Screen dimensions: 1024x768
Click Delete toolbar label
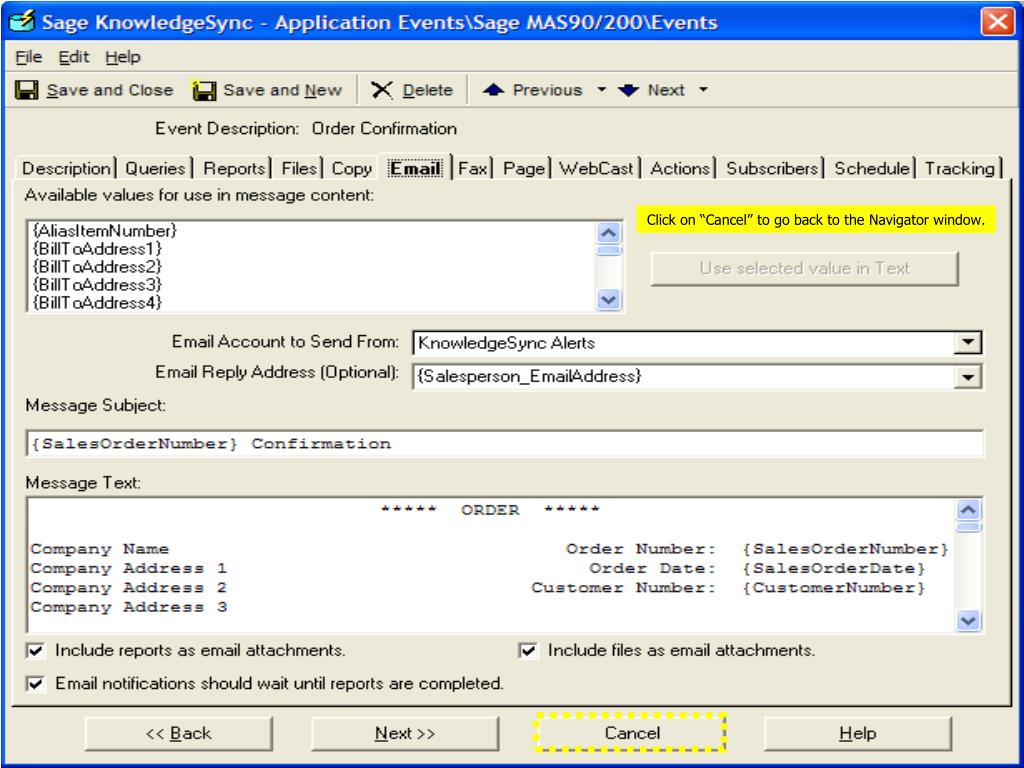coord(428,90)
